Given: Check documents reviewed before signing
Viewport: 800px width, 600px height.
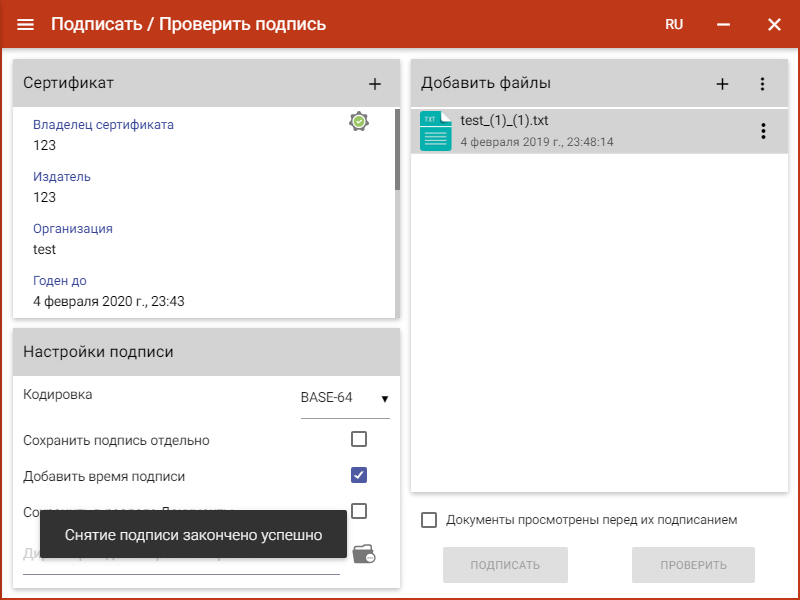Looking at the screenshot, I should point(430,519).
